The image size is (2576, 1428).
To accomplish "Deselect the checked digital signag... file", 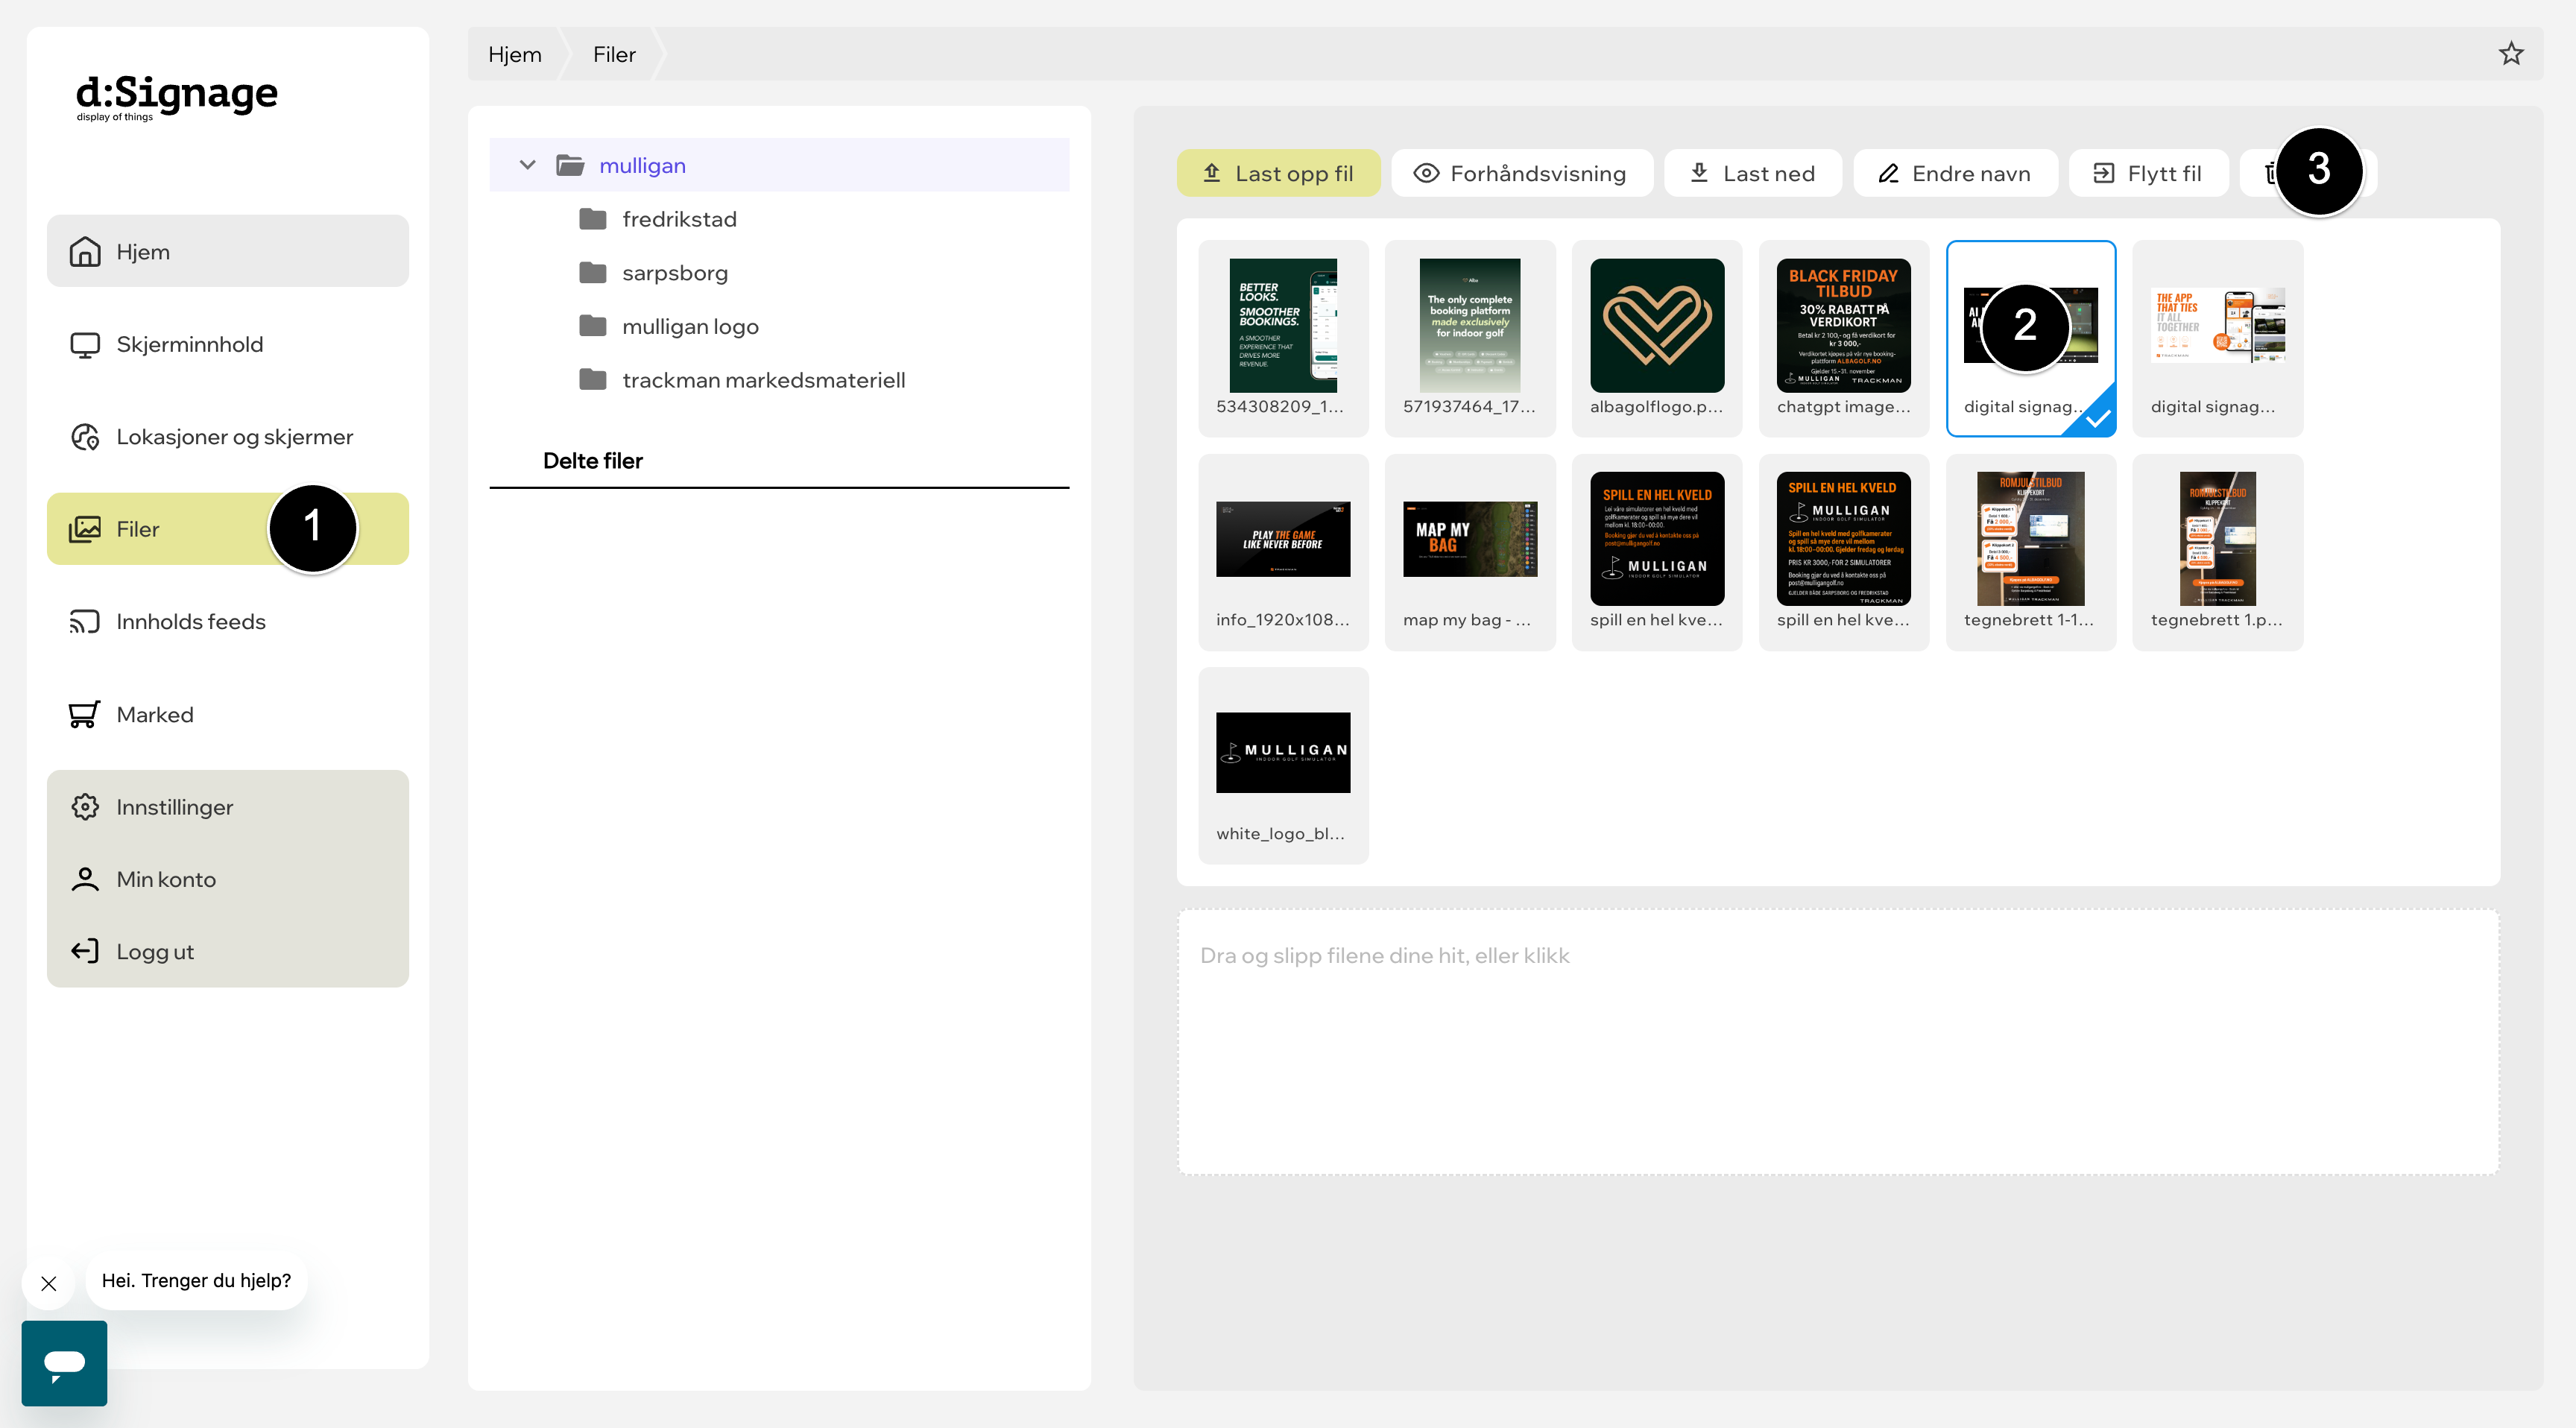I will tap(2031, 338).
